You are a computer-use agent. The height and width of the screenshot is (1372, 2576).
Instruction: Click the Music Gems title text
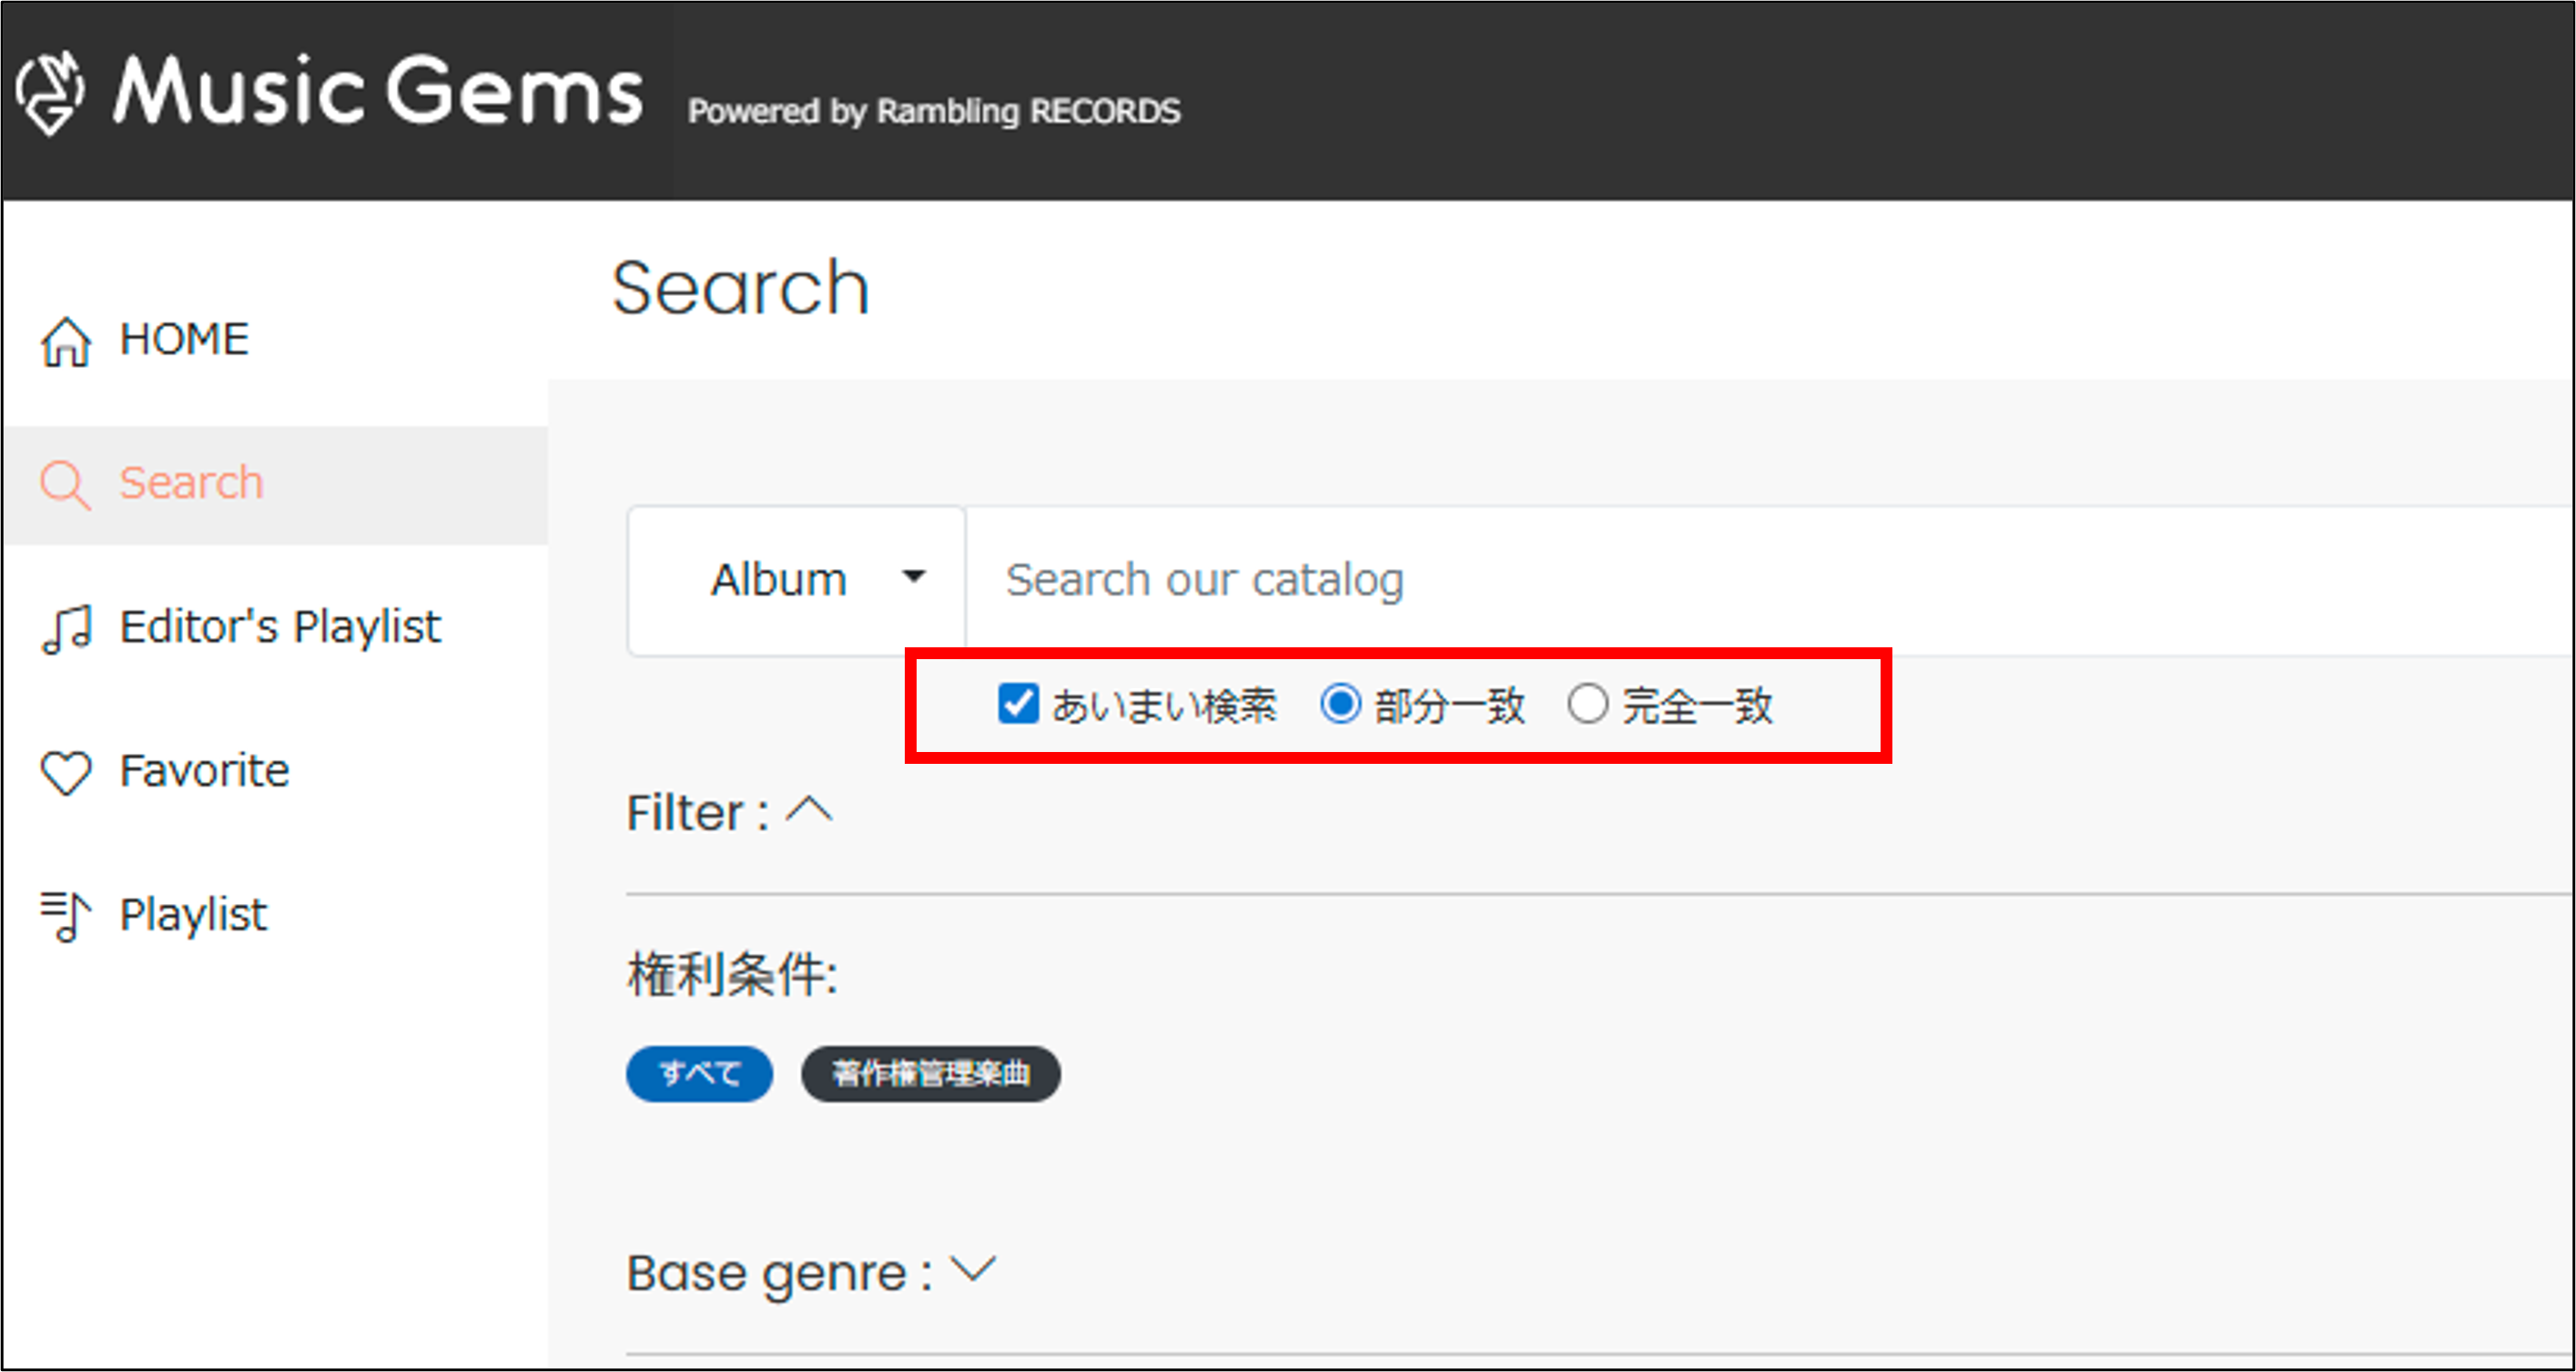click(x=378, y=92)
